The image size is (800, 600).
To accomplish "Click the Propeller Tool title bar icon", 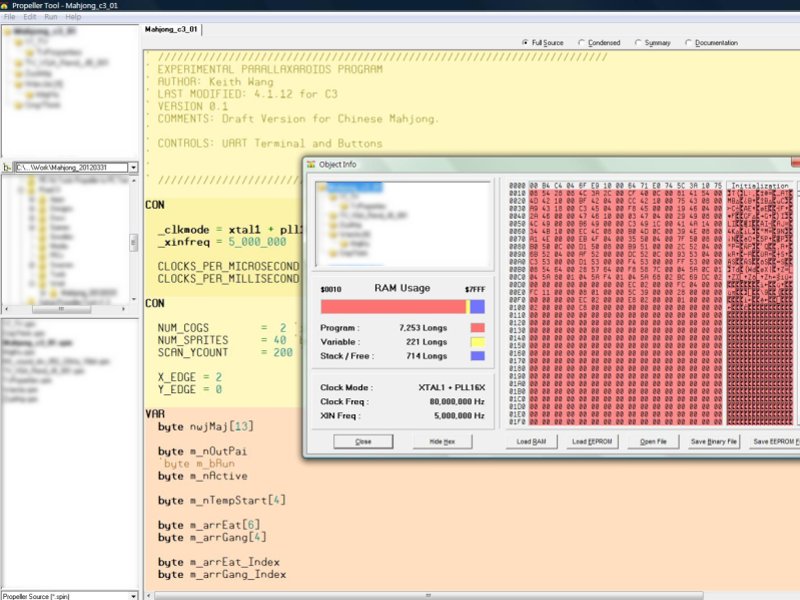I will point(5,6).
